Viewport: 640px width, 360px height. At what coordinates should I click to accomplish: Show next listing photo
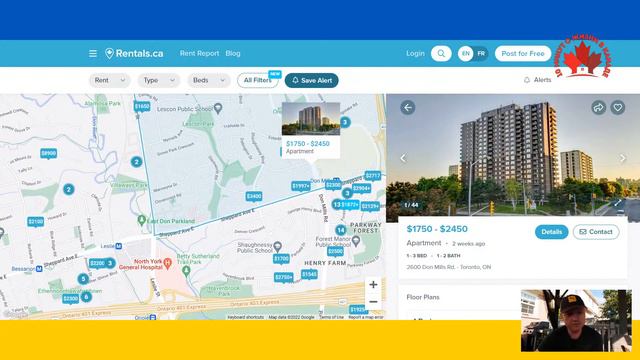click(622, 158)
